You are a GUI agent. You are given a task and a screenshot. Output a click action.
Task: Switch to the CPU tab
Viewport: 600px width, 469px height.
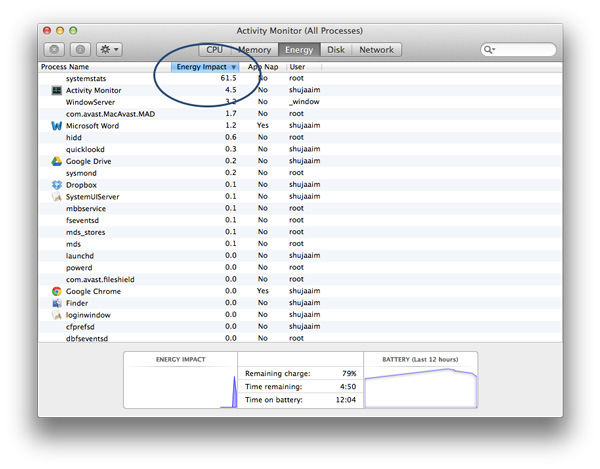[214, 50]
